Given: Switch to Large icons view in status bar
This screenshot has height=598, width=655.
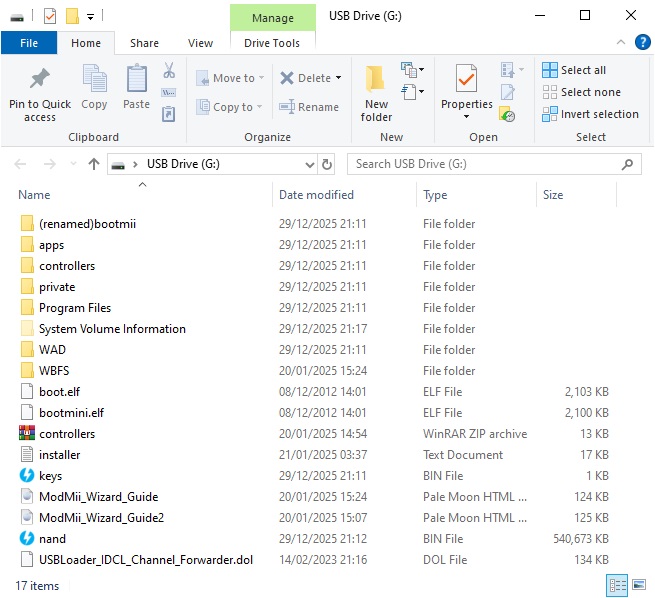Looking at the screenshot, I should pyautogui.click(x=639, y=585).
